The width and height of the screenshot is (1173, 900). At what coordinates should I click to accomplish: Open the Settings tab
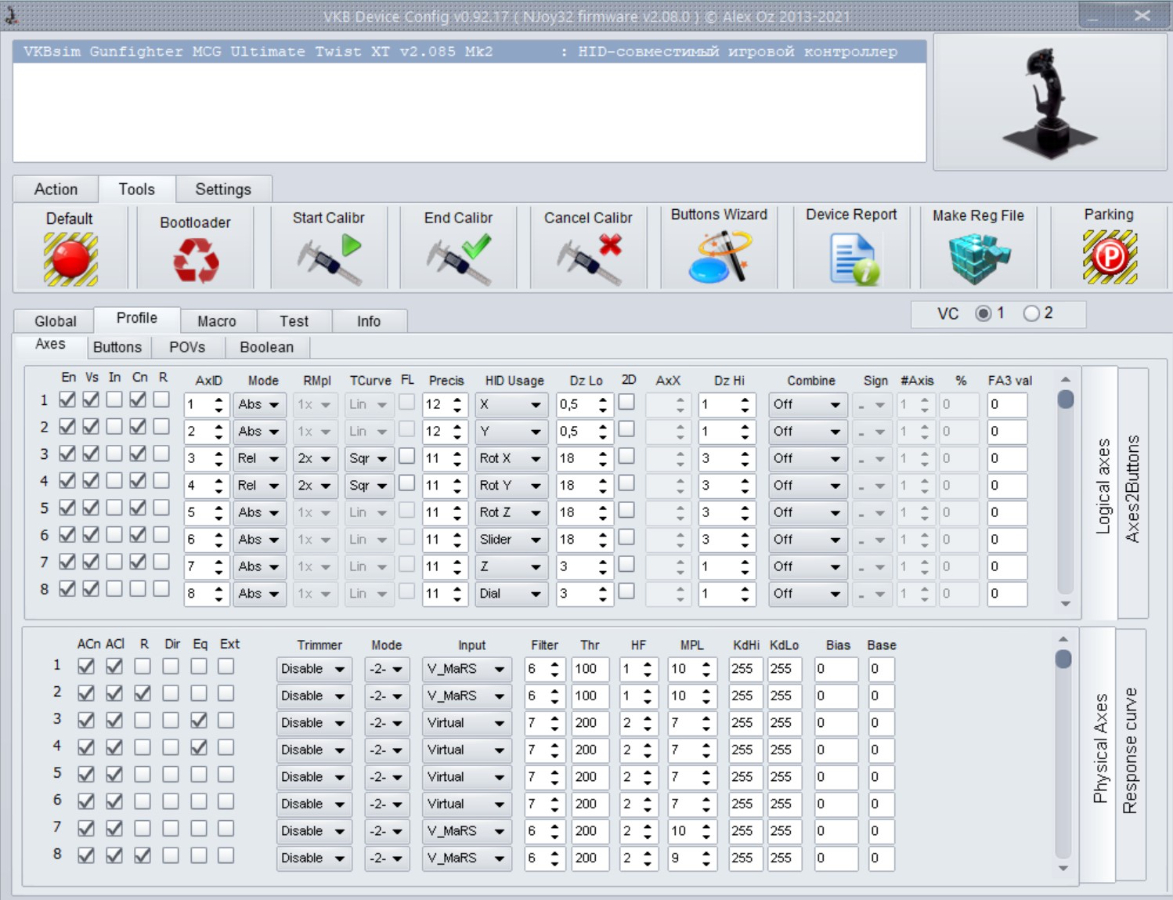point(223,189)
